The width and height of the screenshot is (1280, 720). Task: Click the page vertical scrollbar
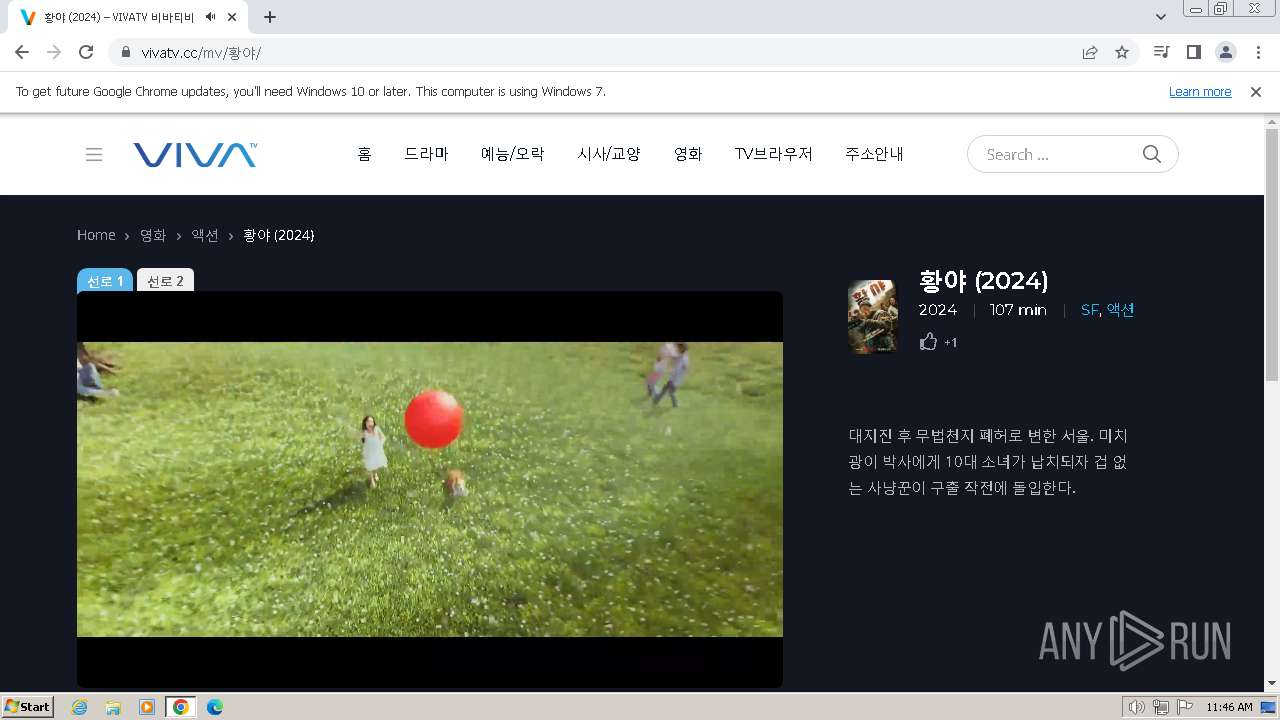coord(1272,254)
